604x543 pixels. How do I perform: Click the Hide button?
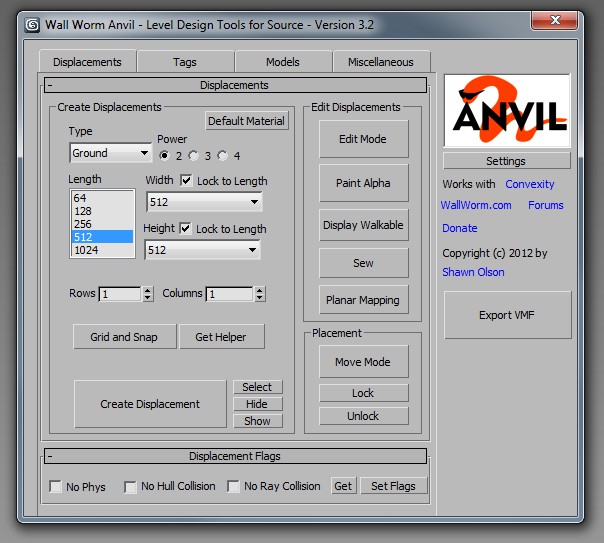pyautogui.click(x=258, y=404)
